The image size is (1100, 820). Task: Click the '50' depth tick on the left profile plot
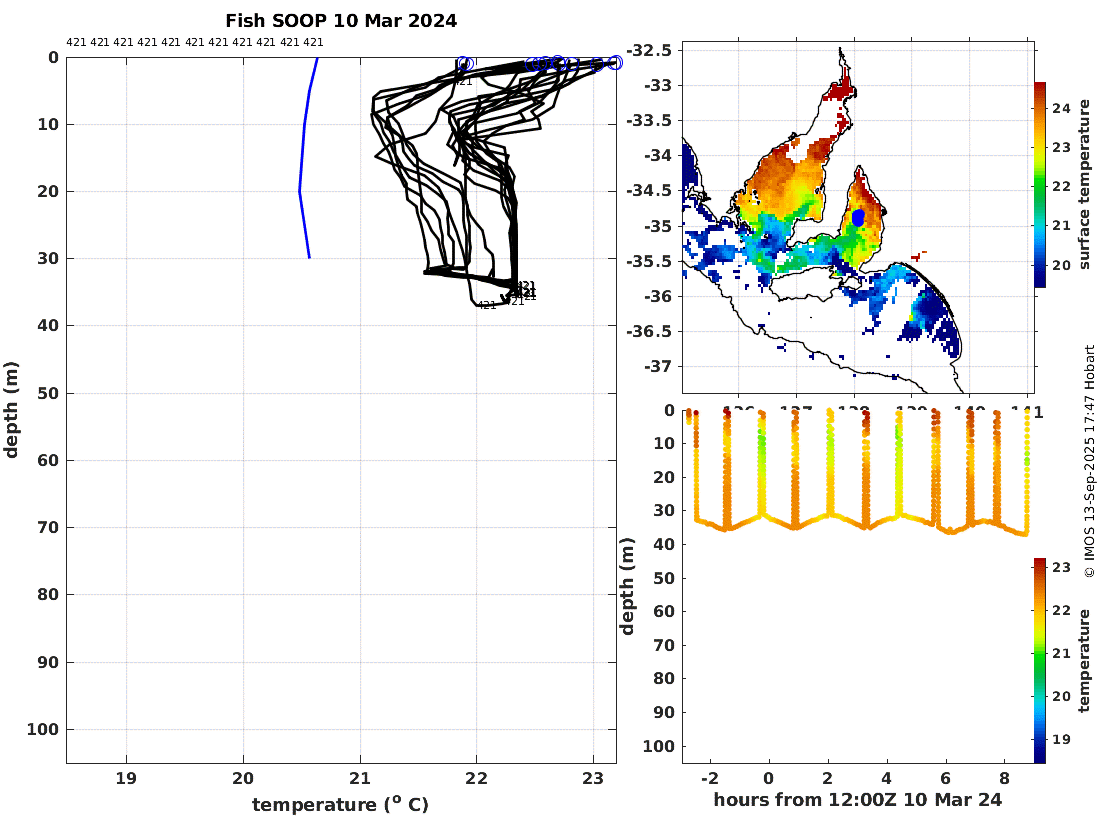coord(48,393)
